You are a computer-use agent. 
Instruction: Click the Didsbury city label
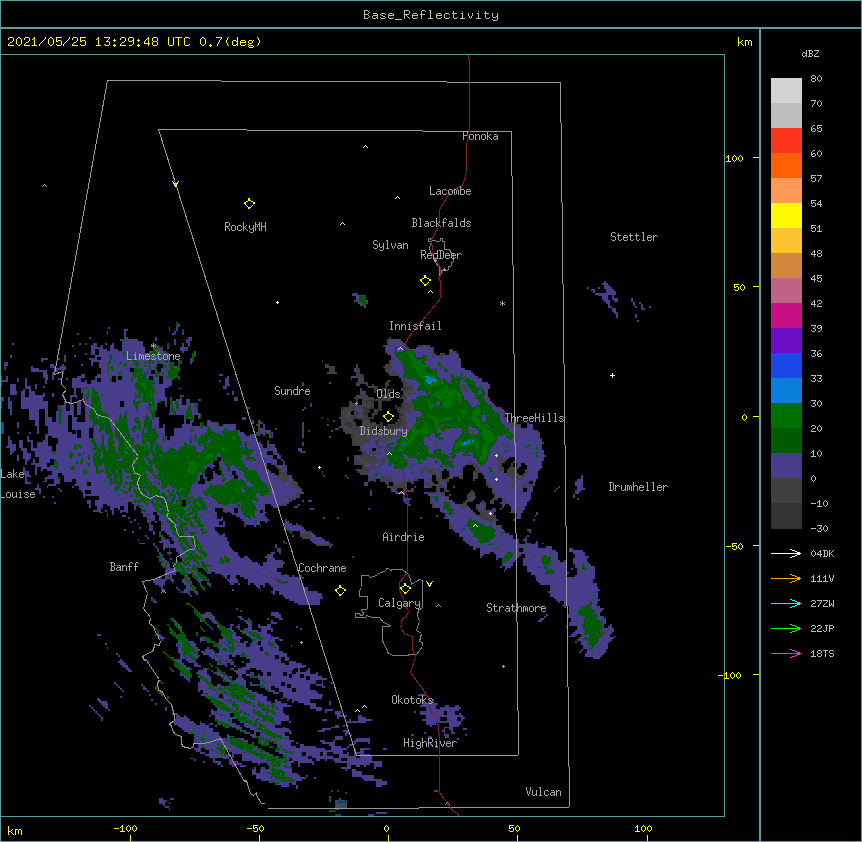pos(384,431)
